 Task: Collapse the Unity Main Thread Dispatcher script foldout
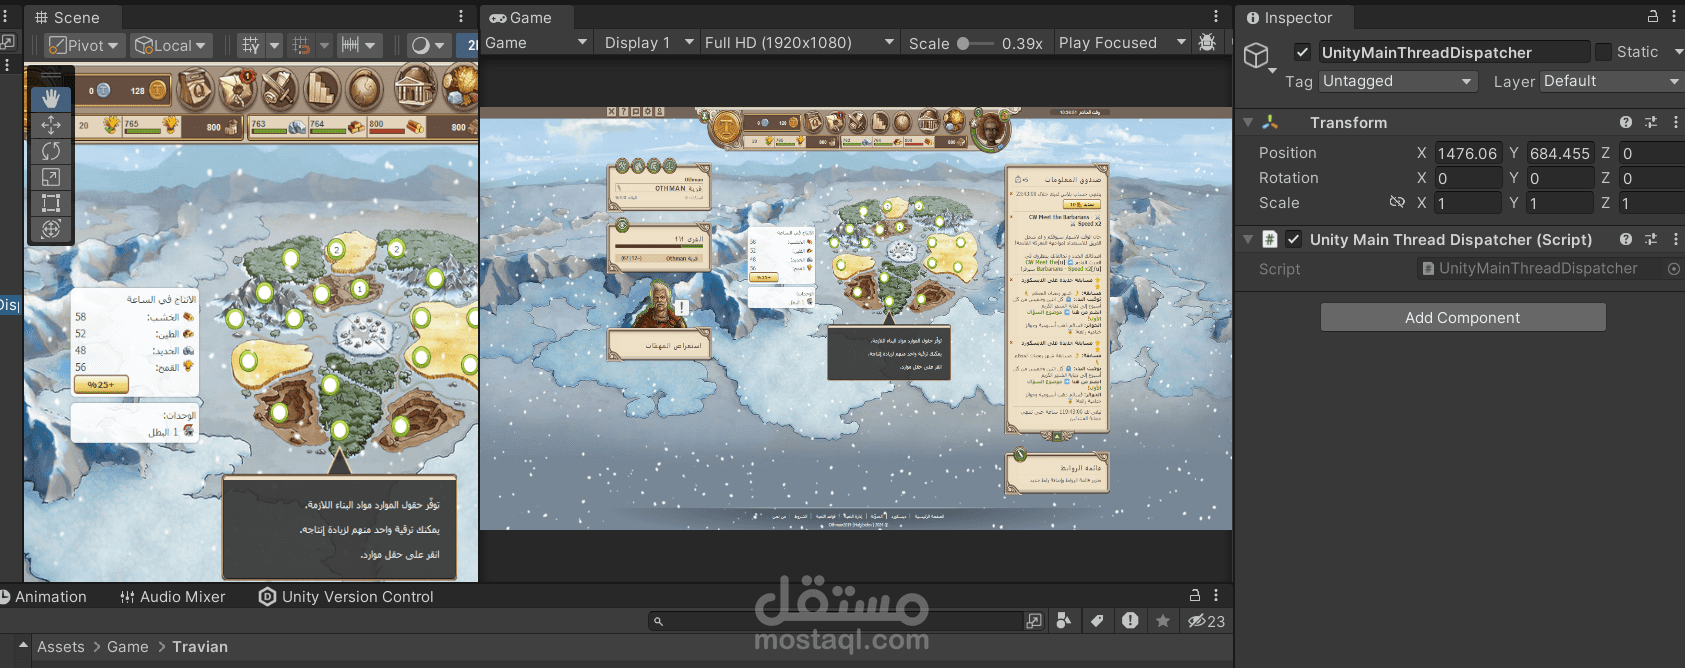click(x=1248, y=240)
